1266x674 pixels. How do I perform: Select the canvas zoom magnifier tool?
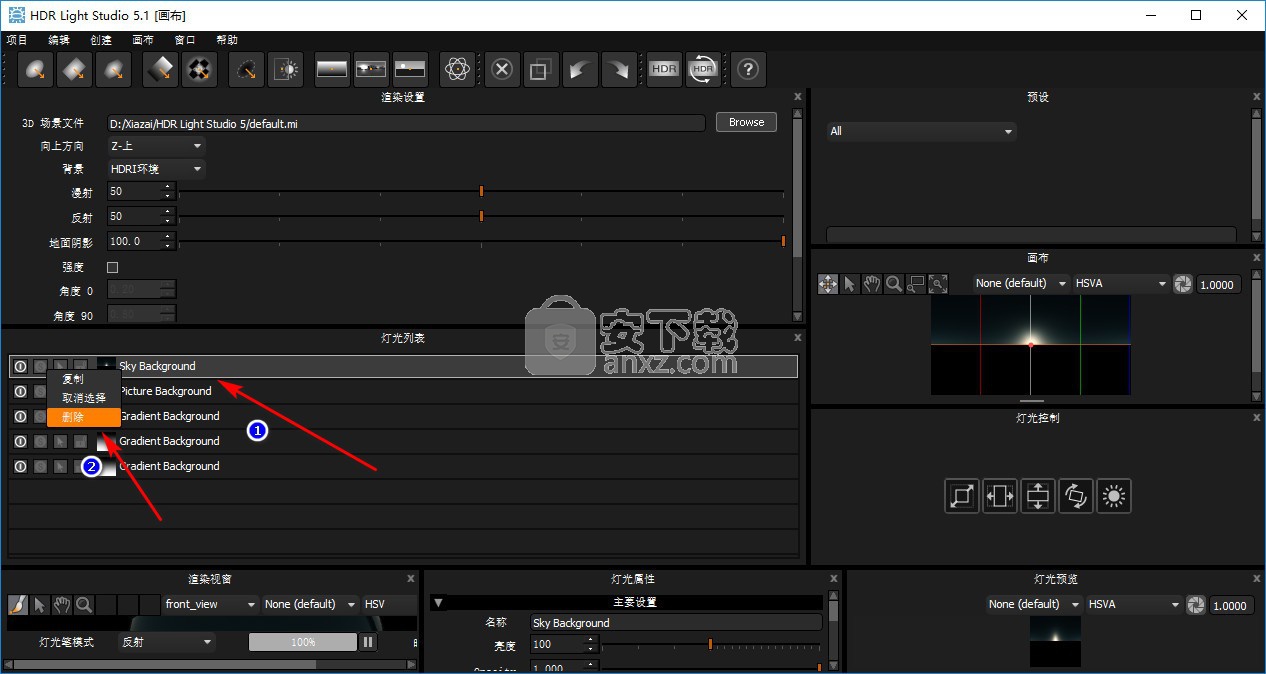894,284
